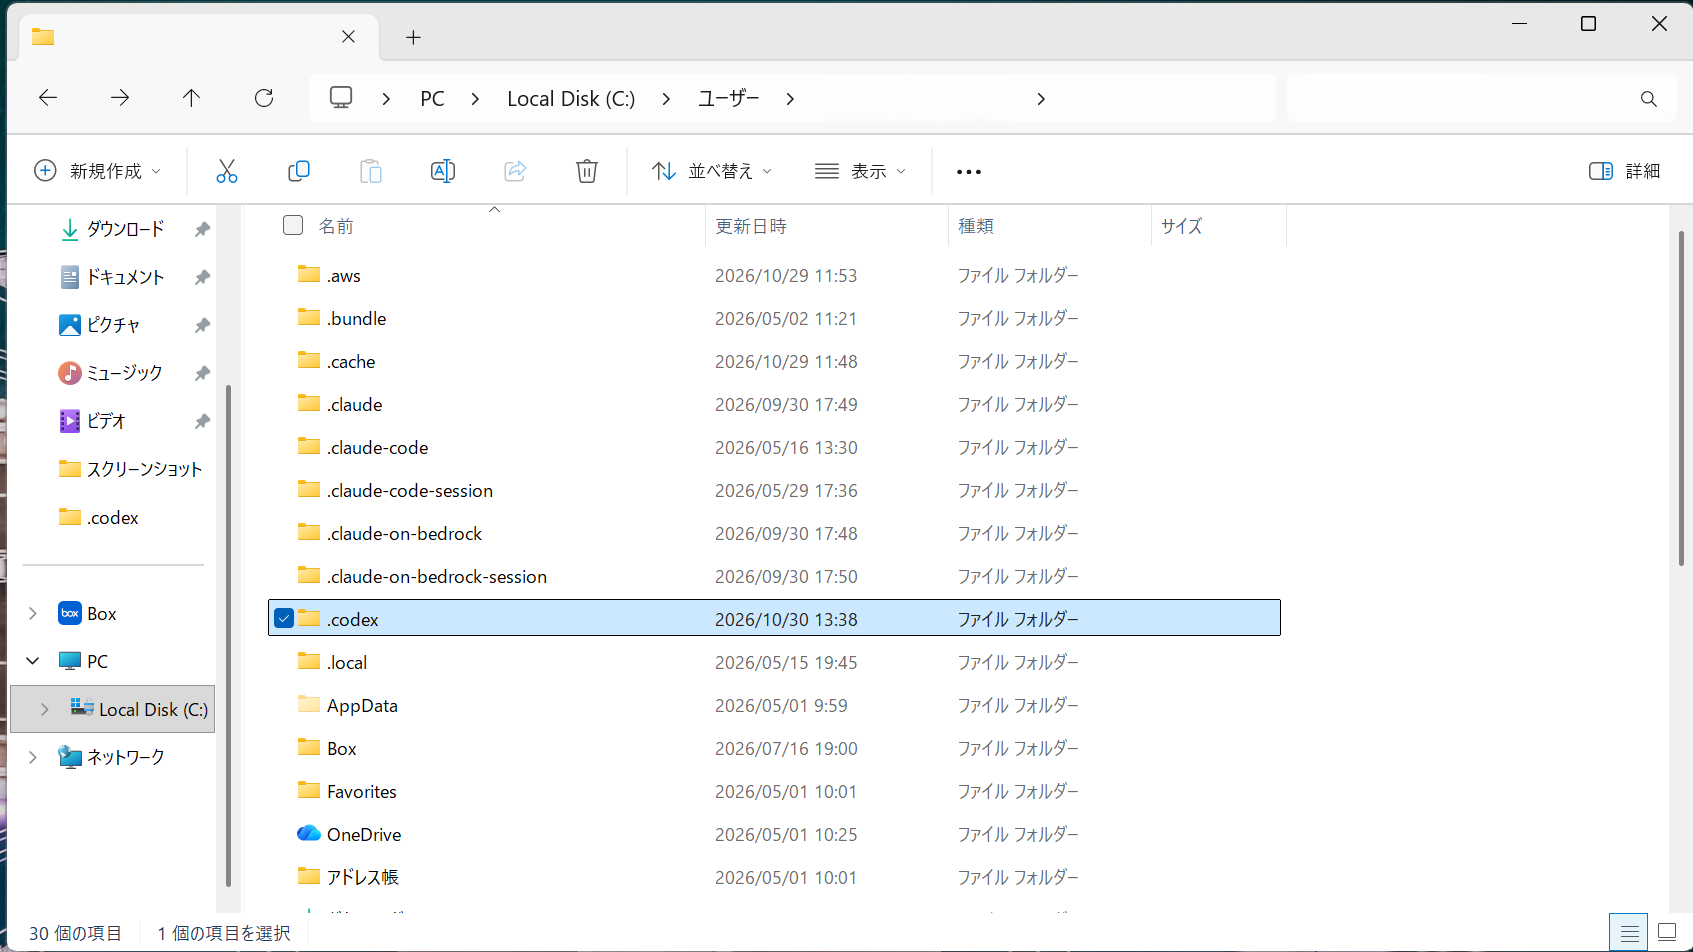Go up one folder level arrow

(x=191, y=98)
